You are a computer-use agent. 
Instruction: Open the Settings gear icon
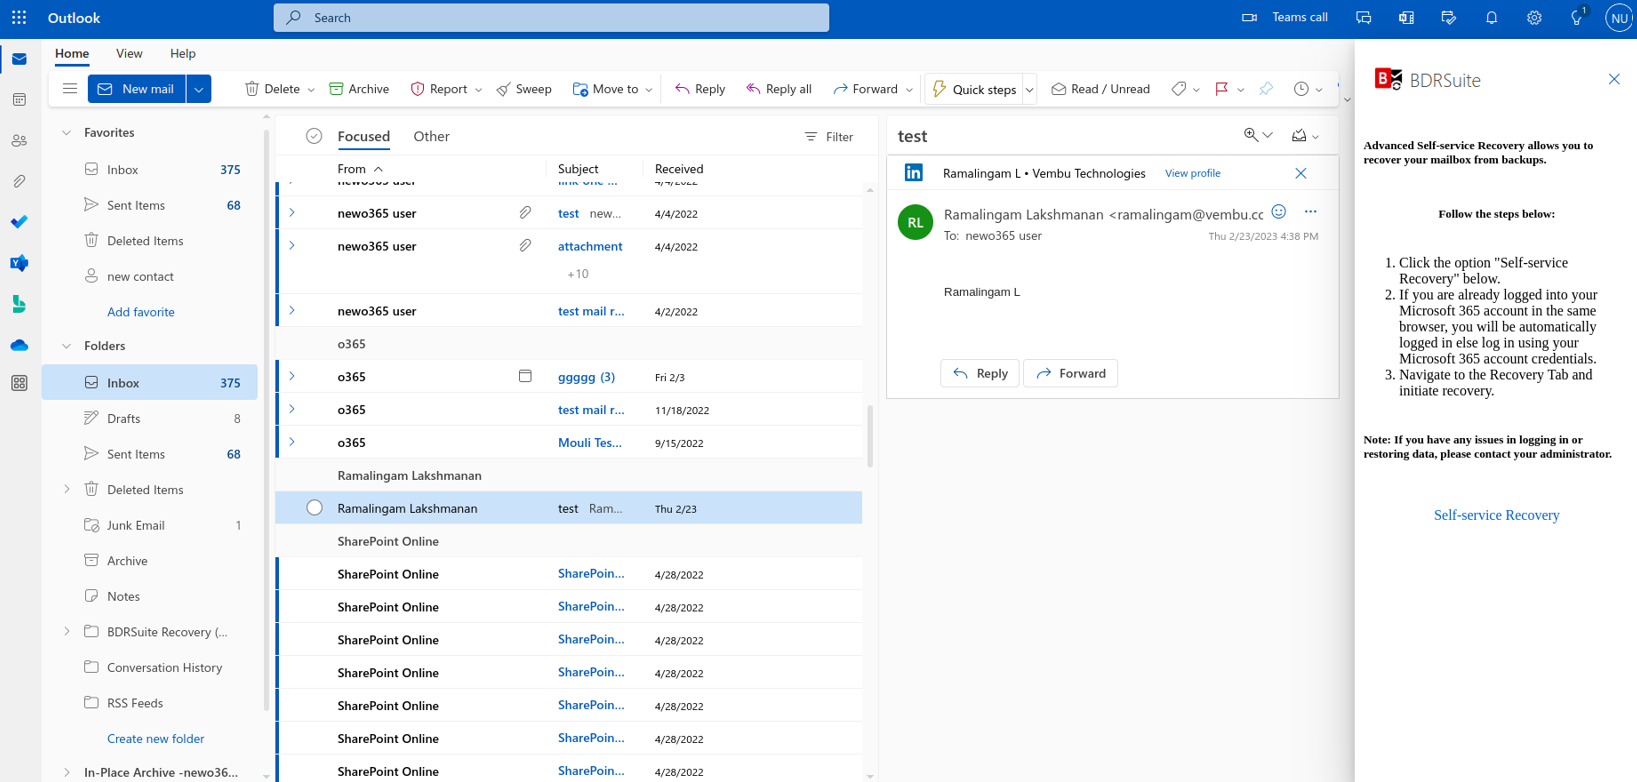[x=1534, y=17]
